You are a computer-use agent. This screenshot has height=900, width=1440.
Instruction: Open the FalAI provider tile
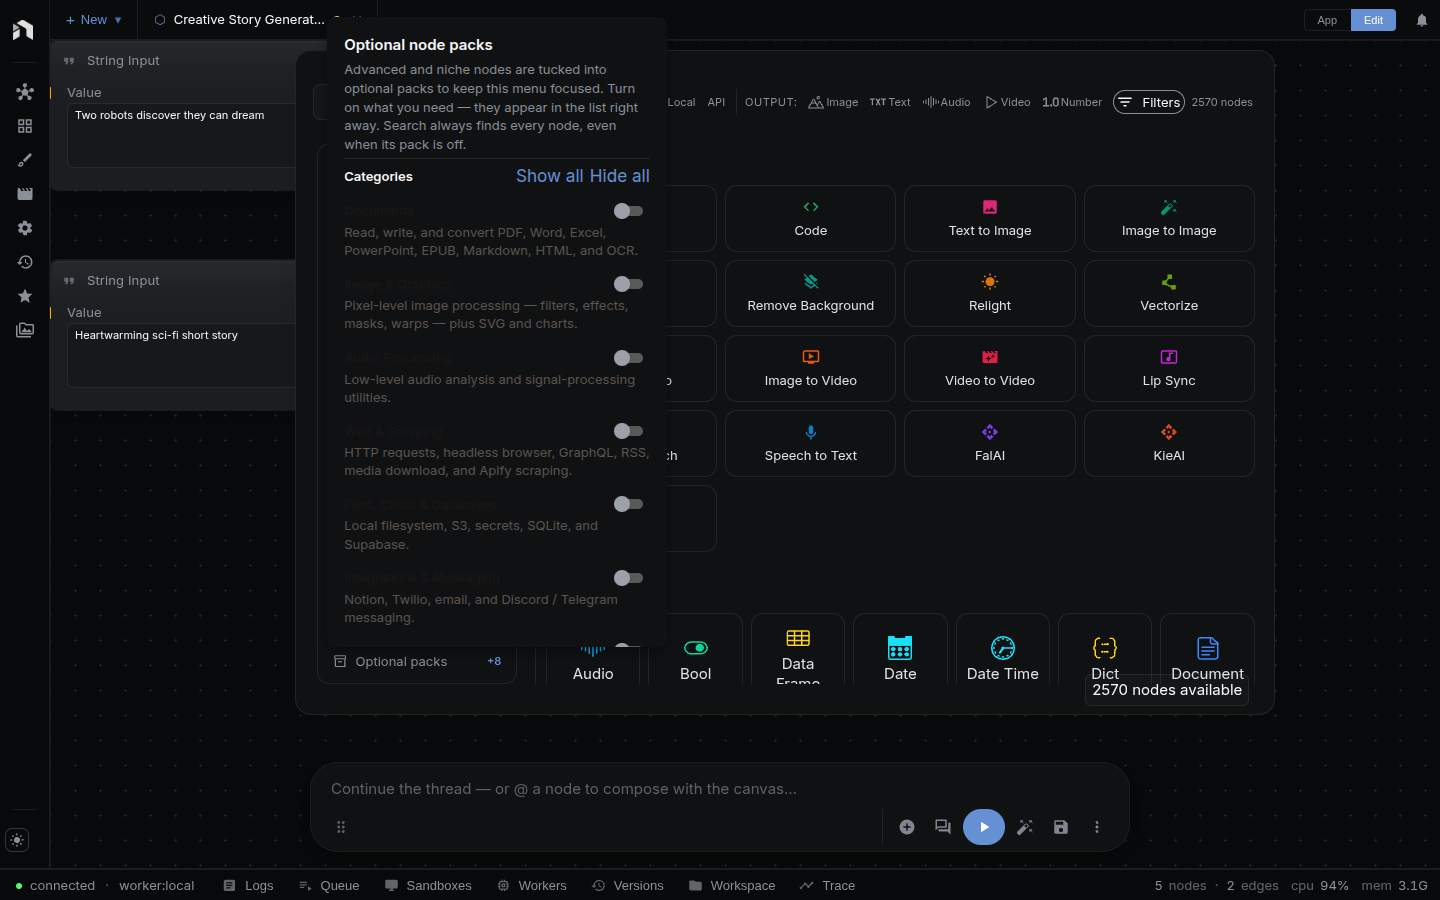[990, 443]
